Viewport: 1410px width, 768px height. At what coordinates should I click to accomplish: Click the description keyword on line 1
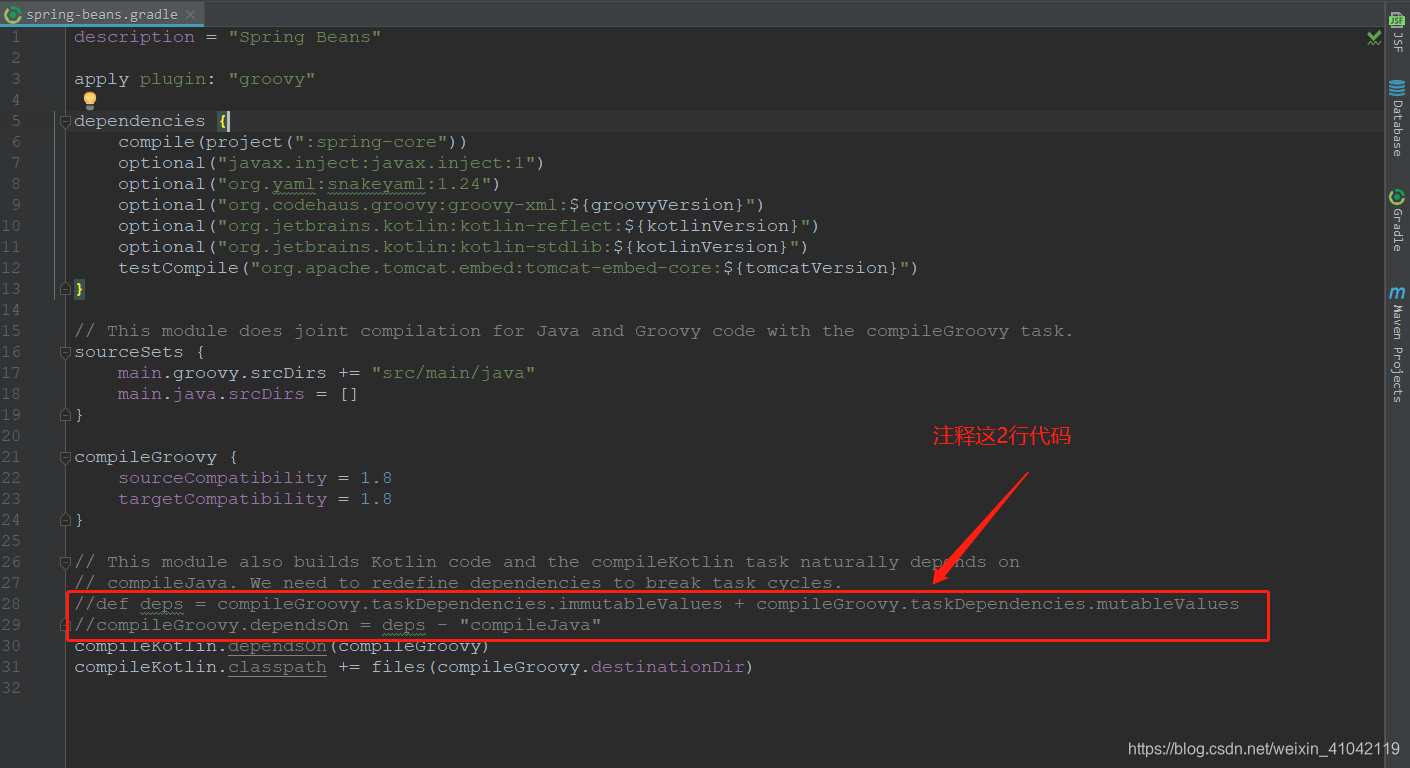tap(134, 37)
